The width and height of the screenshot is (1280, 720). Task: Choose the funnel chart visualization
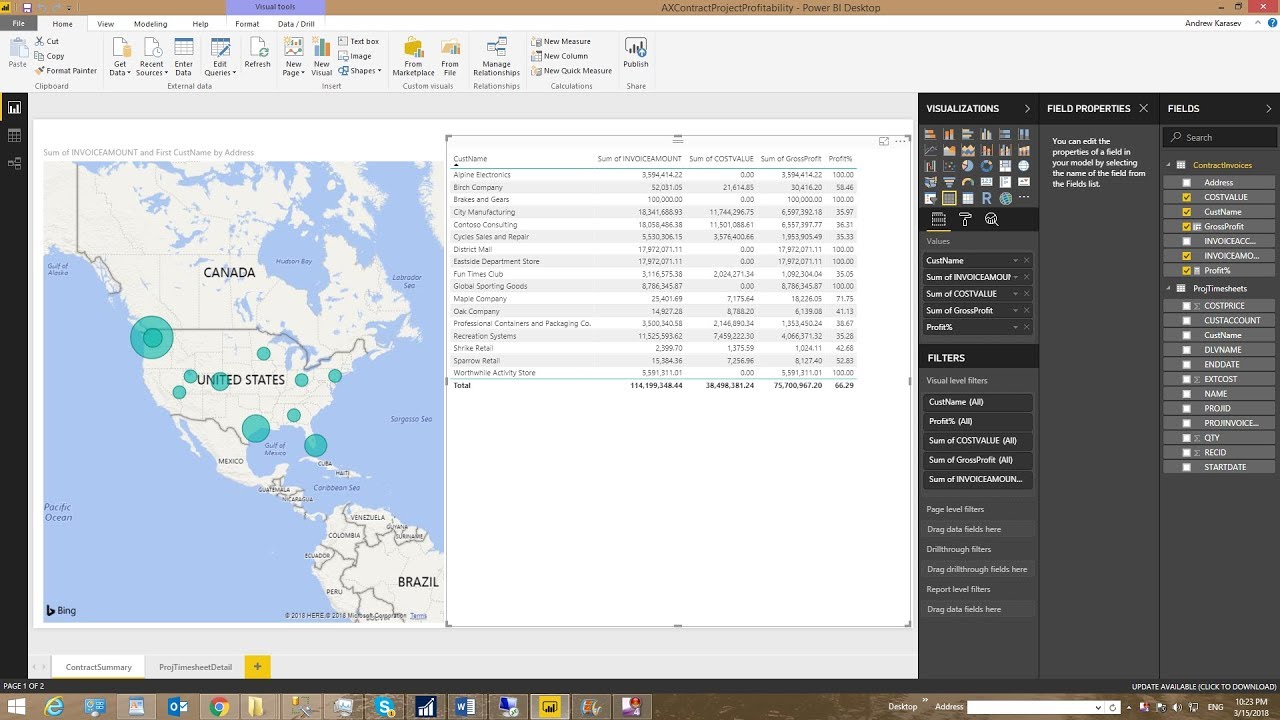pos(949,182)
